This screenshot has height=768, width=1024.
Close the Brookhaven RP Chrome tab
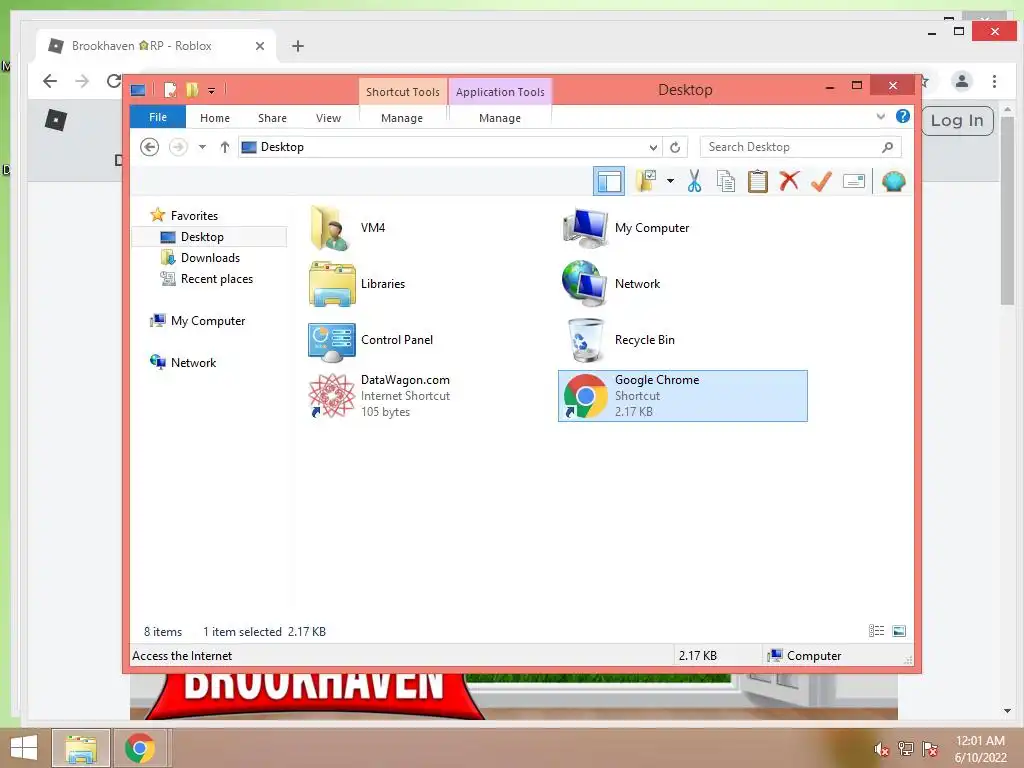point(260,46)
